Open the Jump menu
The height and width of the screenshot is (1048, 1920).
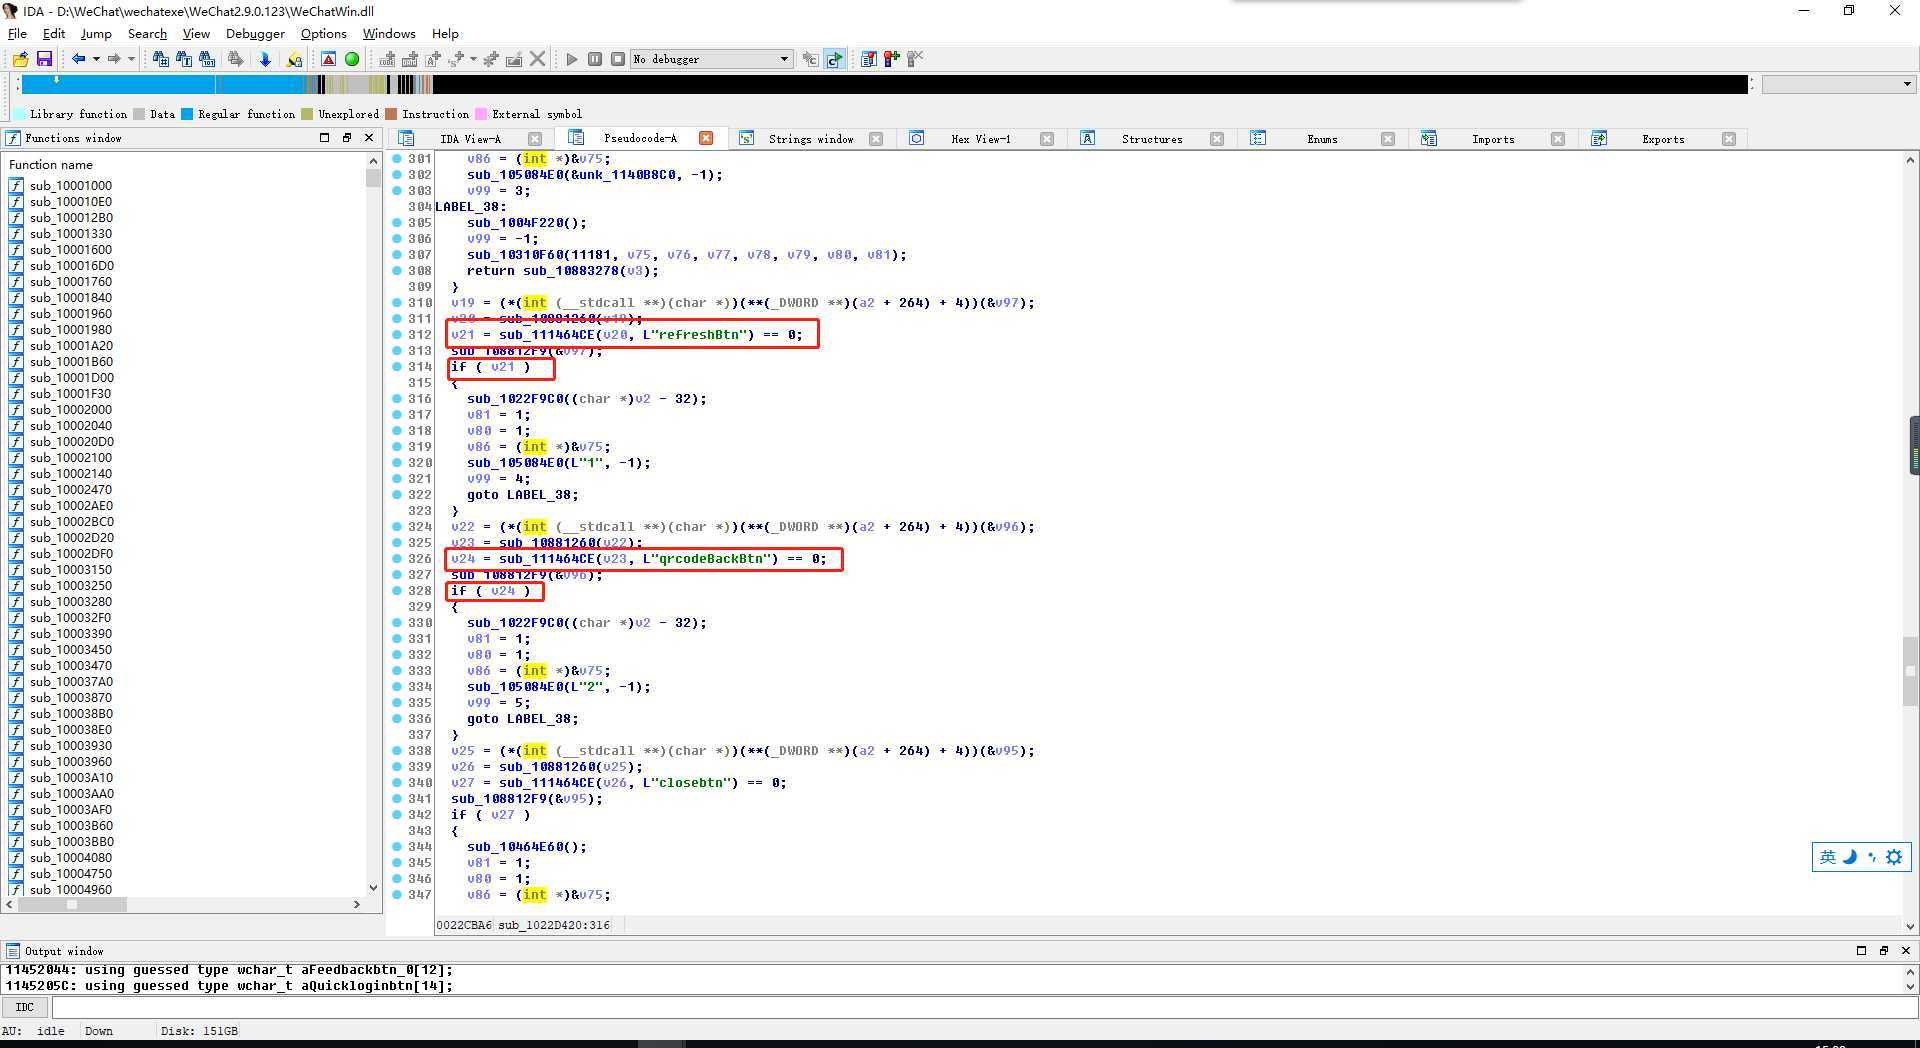(x=96, y=33)
